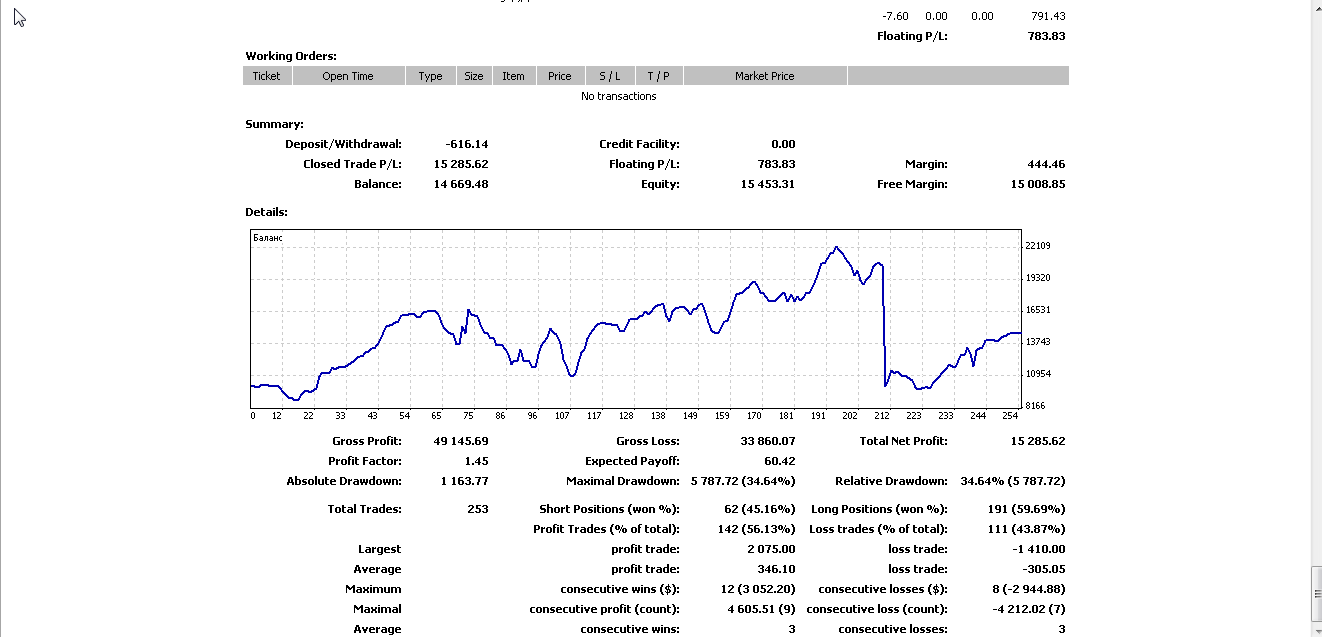Click the Баланс label in chart
1322x637 pixels.
coord(268,238)
